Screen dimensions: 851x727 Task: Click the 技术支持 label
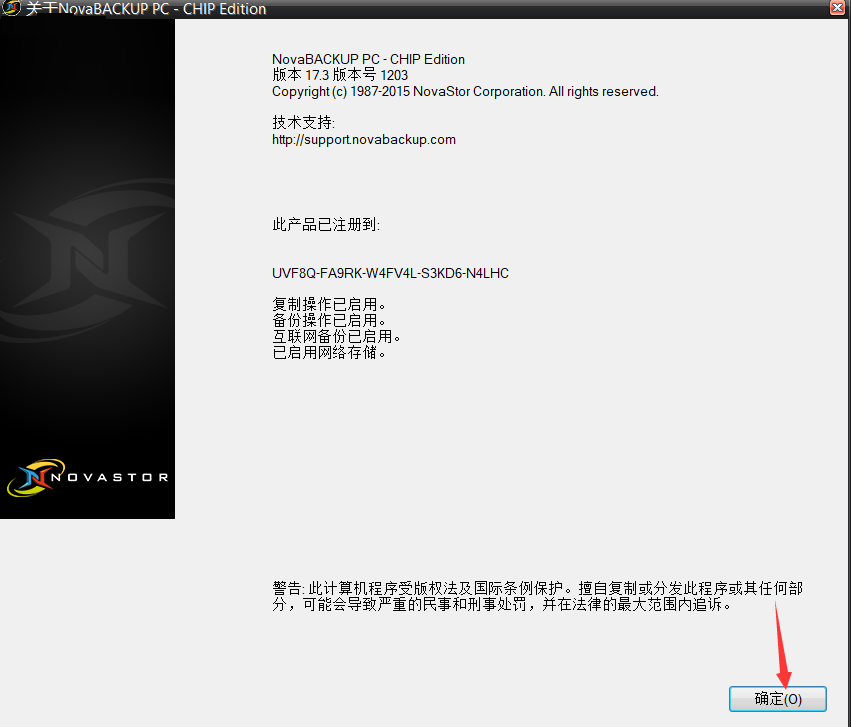303,122
